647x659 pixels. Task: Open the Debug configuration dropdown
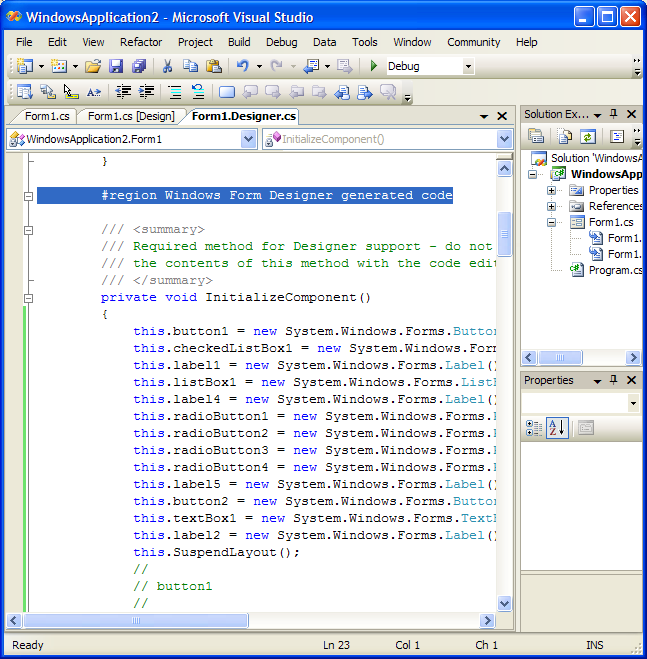pyautogui.click(x=468, y=66)
